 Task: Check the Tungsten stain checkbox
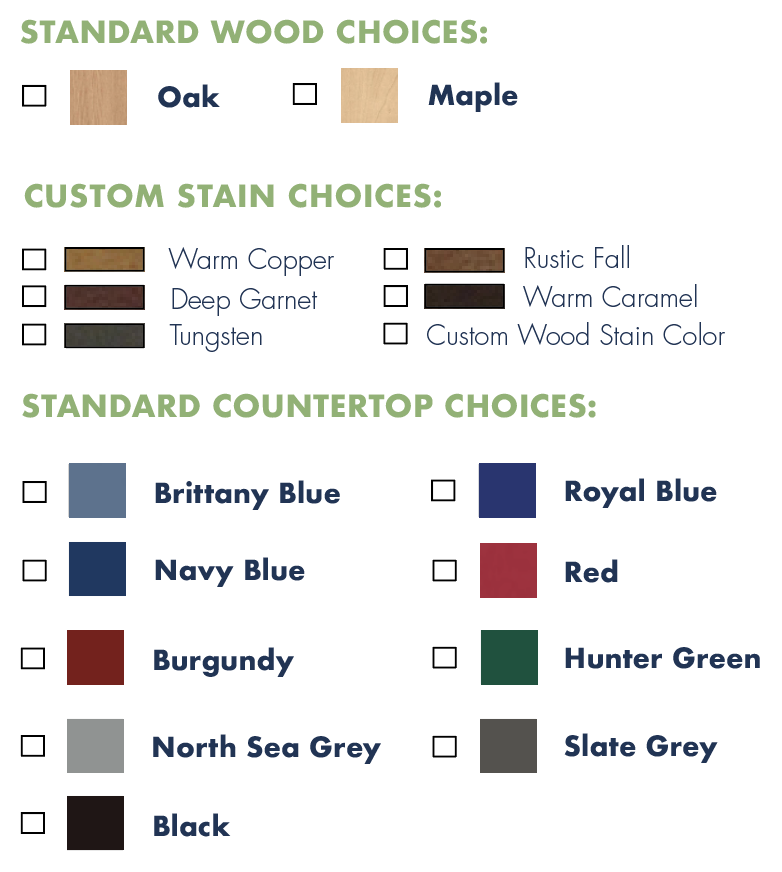point(34,335)
